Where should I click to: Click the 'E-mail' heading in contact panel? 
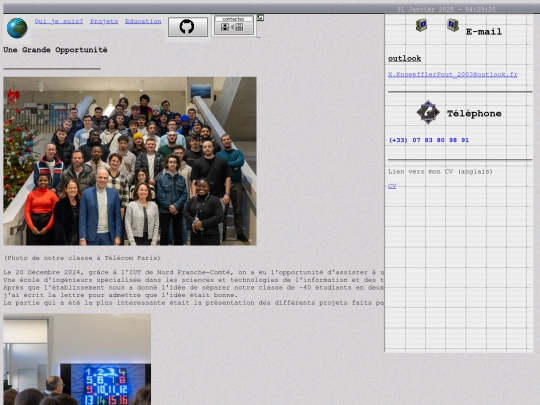[484, 32]
